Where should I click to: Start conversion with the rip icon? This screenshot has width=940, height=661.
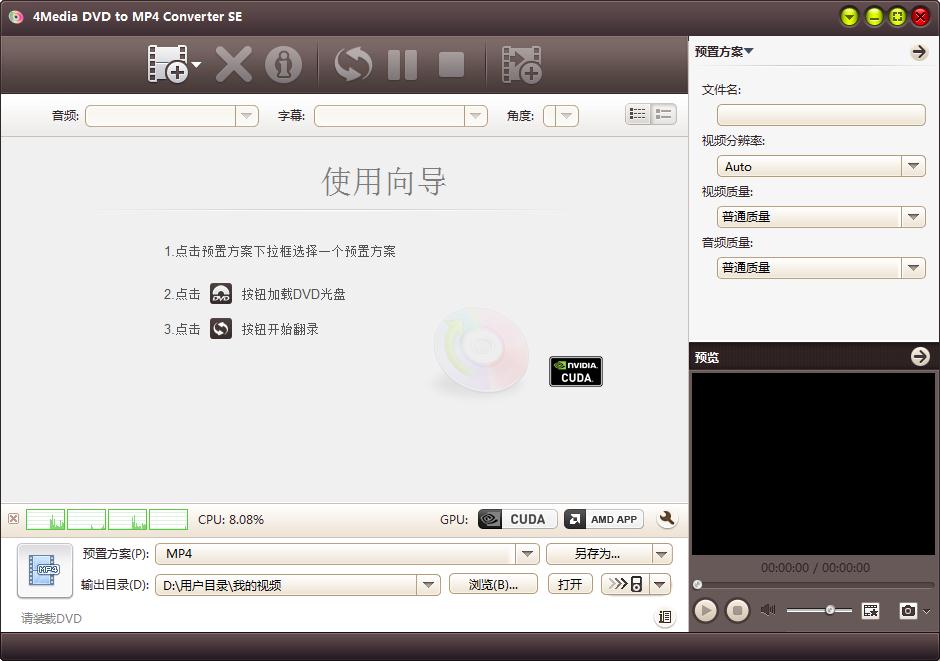tap(352, 64)
